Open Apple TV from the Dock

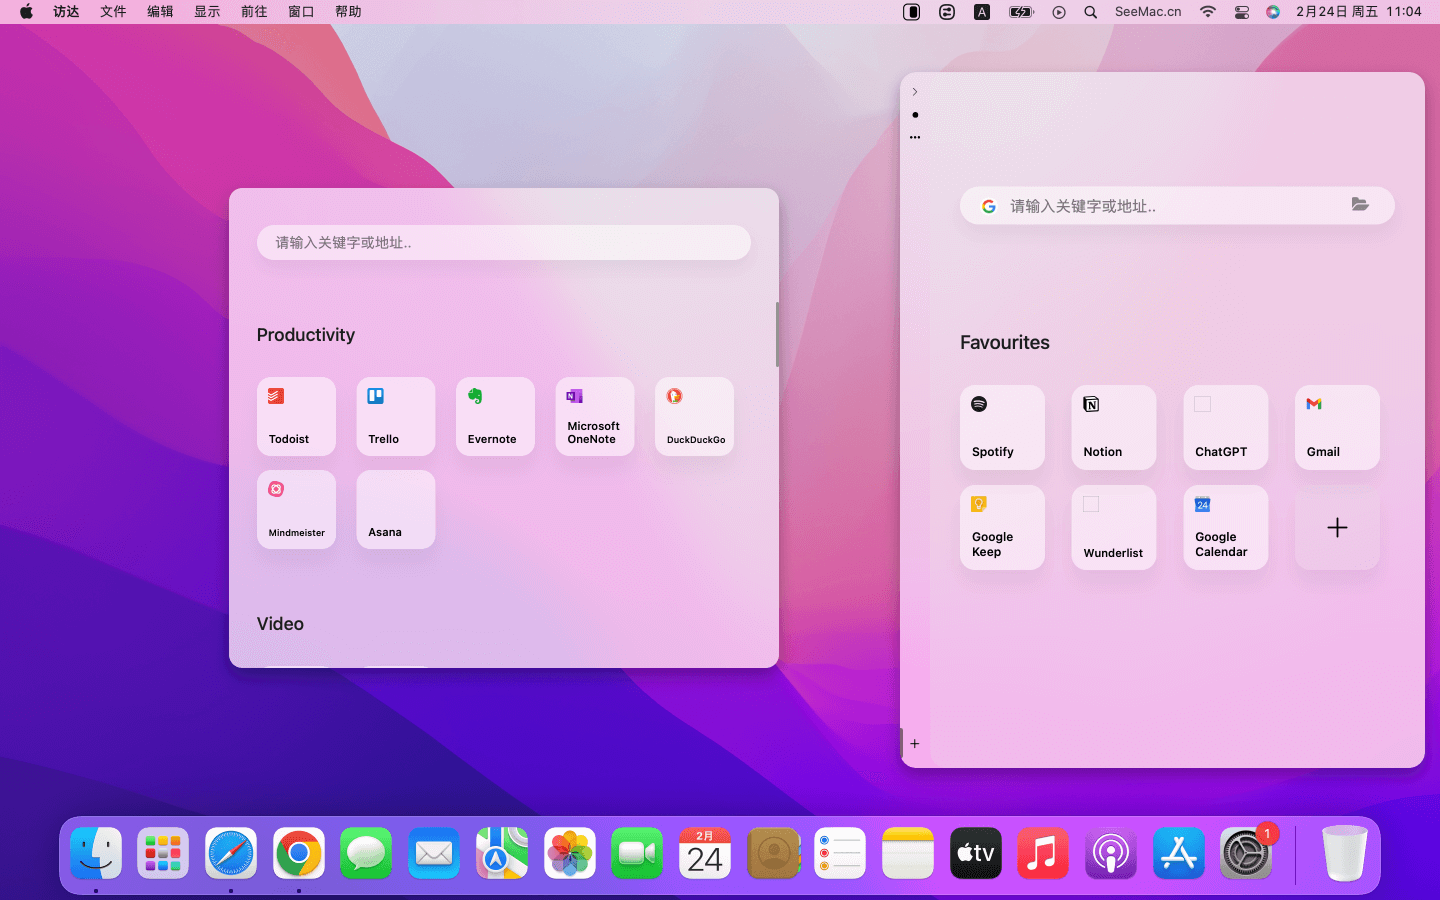click(976, 854)
